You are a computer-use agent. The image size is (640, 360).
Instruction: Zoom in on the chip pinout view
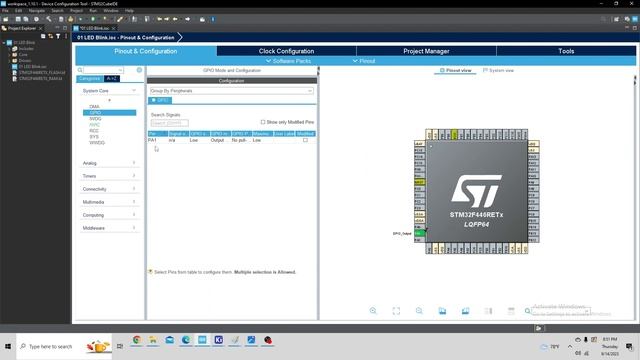[x=373, y=311]
